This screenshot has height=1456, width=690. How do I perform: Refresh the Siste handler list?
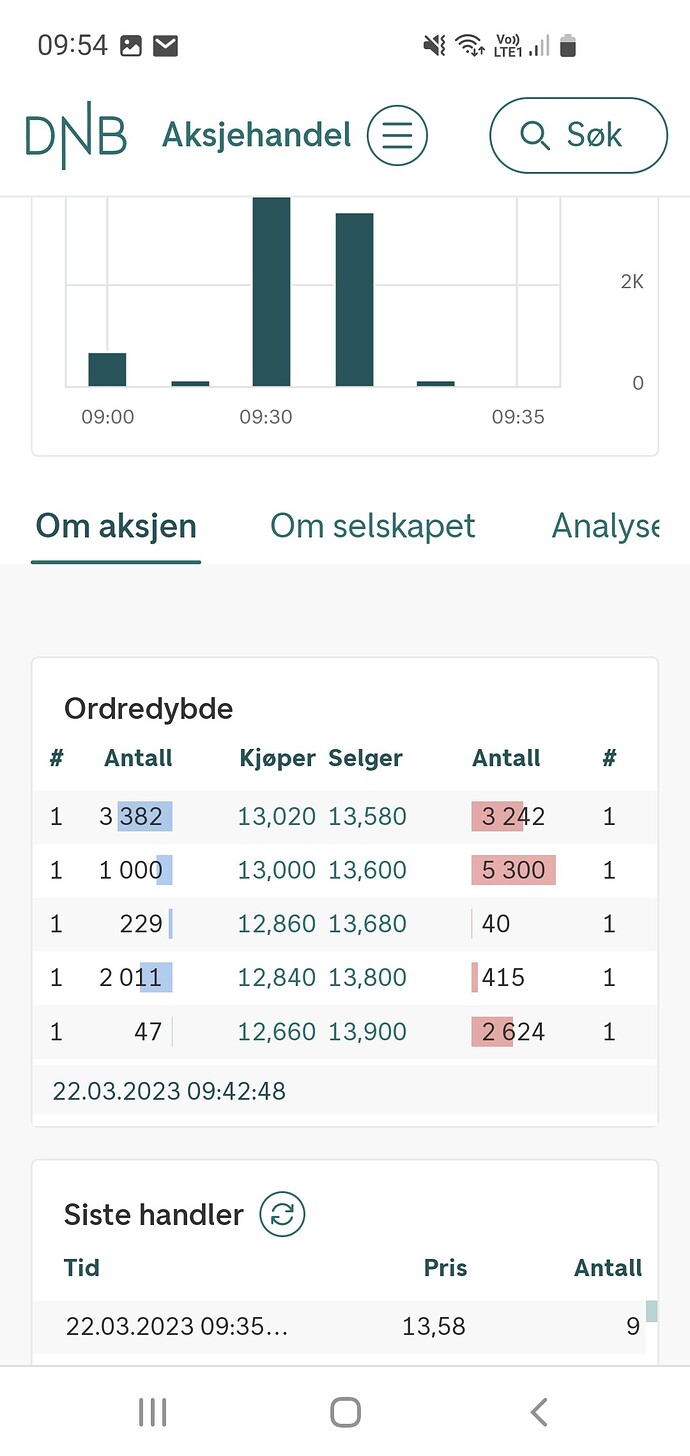282,1214
